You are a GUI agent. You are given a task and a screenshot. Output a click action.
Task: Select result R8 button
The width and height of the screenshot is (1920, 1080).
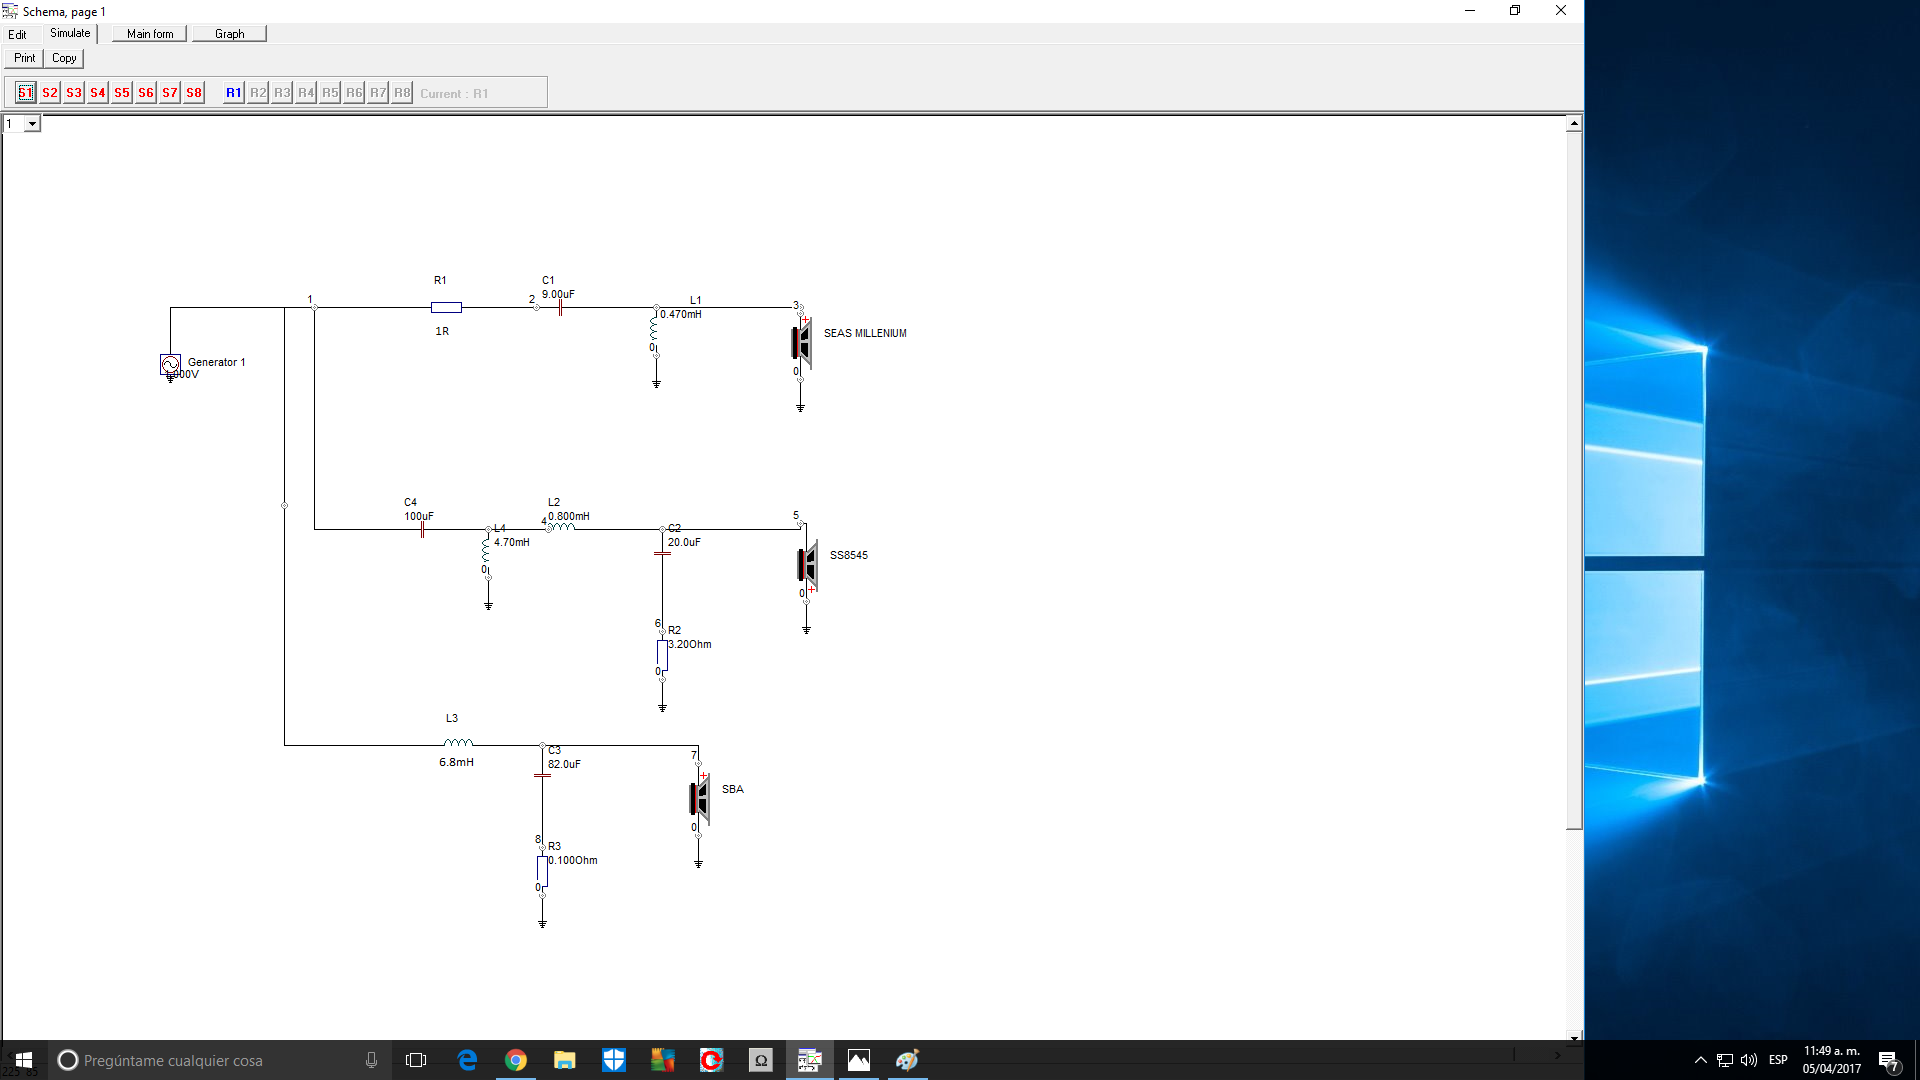coord(402,93)
